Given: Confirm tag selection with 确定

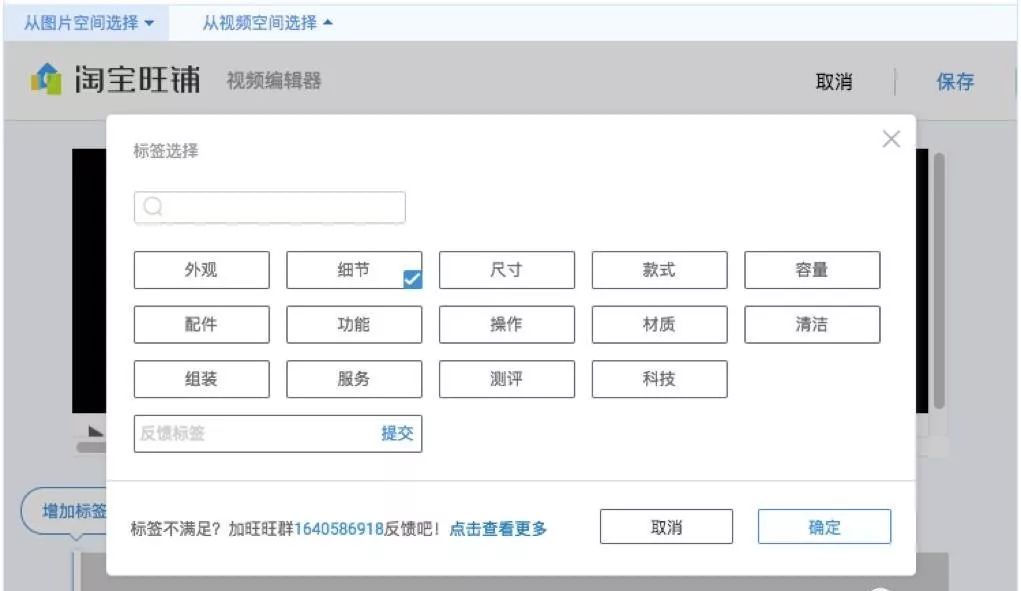Looking at the screenshot, I should point(824,526).
